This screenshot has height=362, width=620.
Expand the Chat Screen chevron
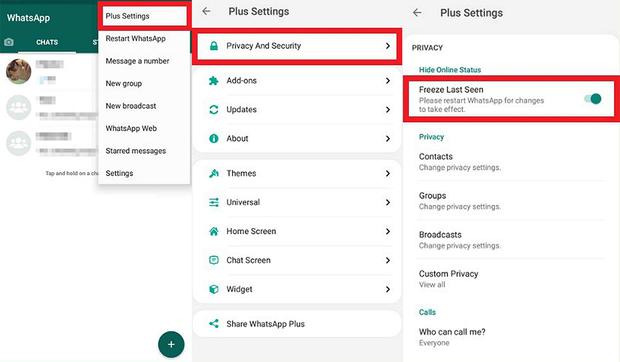pos(388,260)
